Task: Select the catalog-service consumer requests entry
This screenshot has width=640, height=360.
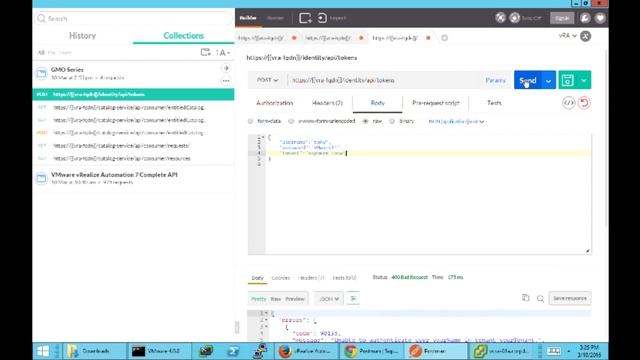Action: 133,145
